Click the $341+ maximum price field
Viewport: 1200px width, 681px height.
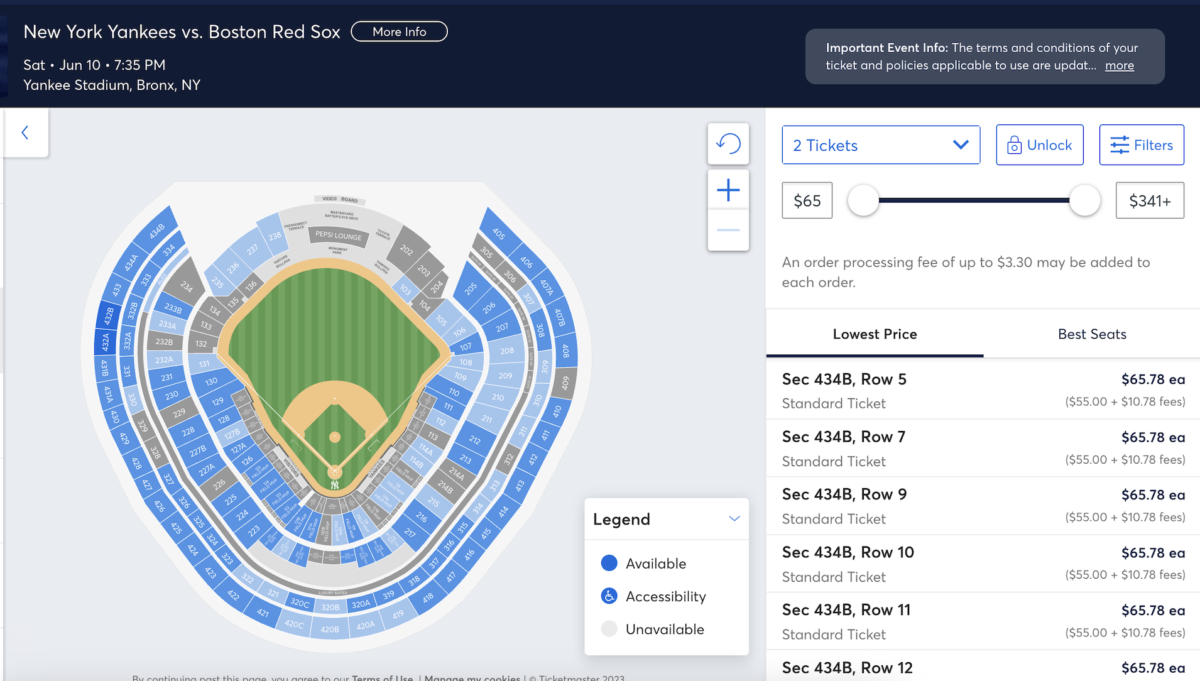(1149, 200)
